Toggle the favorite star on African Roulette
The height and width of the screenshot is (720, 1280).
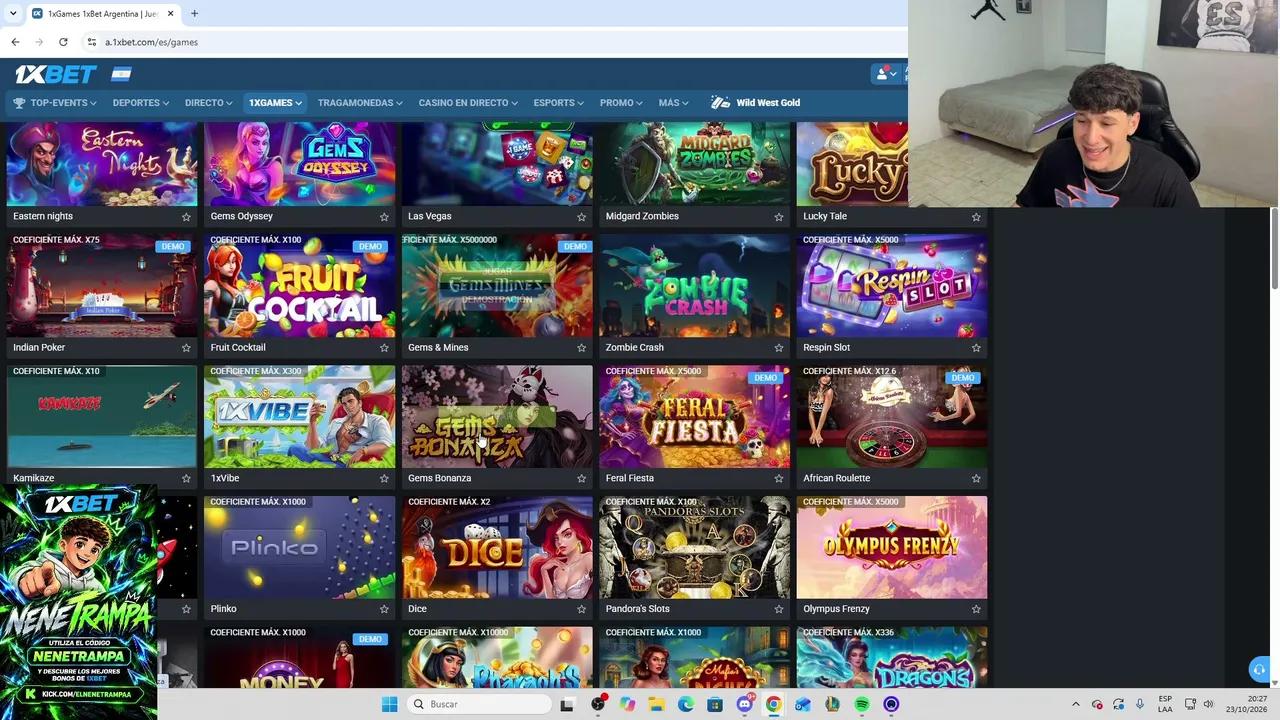tap(976, 478)
